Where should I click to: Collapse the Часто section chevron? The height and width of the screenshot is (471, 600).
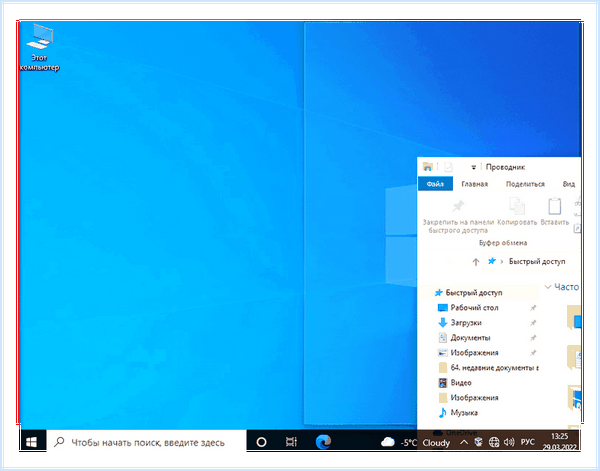tap(548, 287)
